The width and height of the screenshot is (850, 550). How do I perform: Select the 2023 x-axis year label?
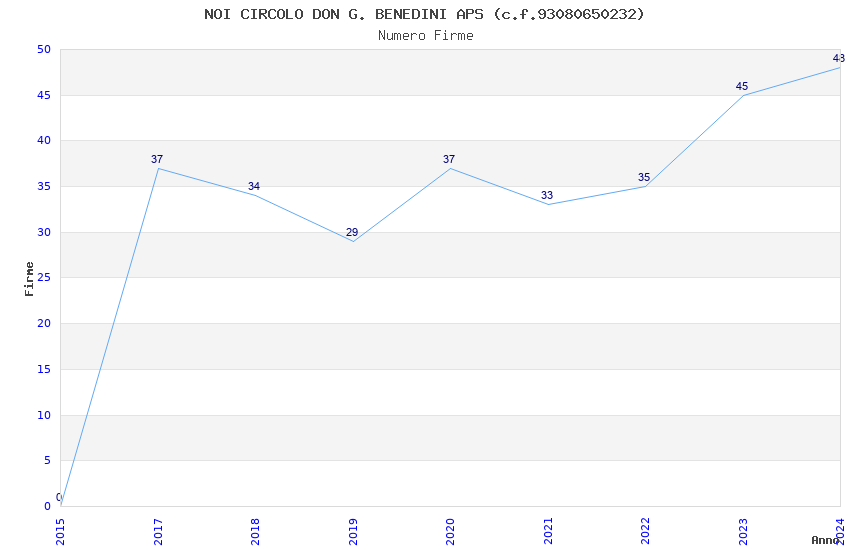743,532
